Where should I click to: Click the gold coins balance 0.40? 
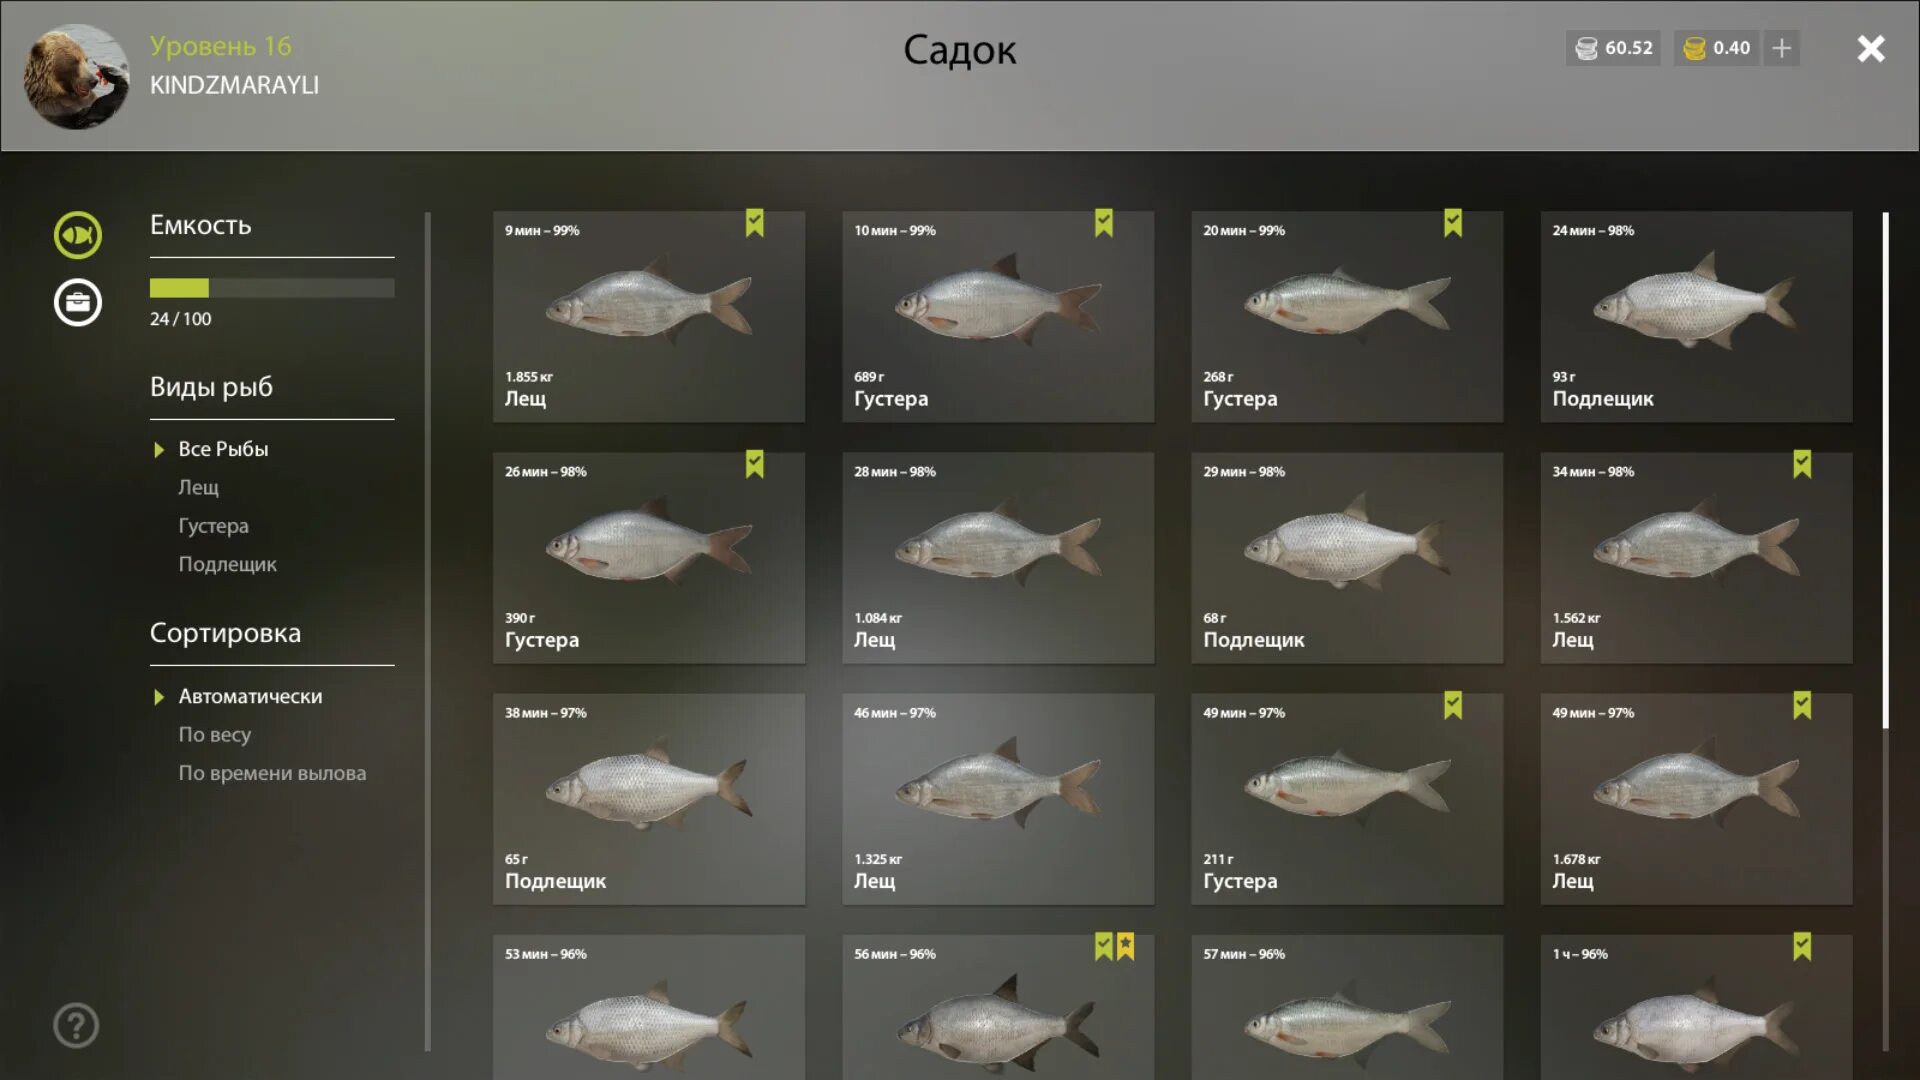1717,48
